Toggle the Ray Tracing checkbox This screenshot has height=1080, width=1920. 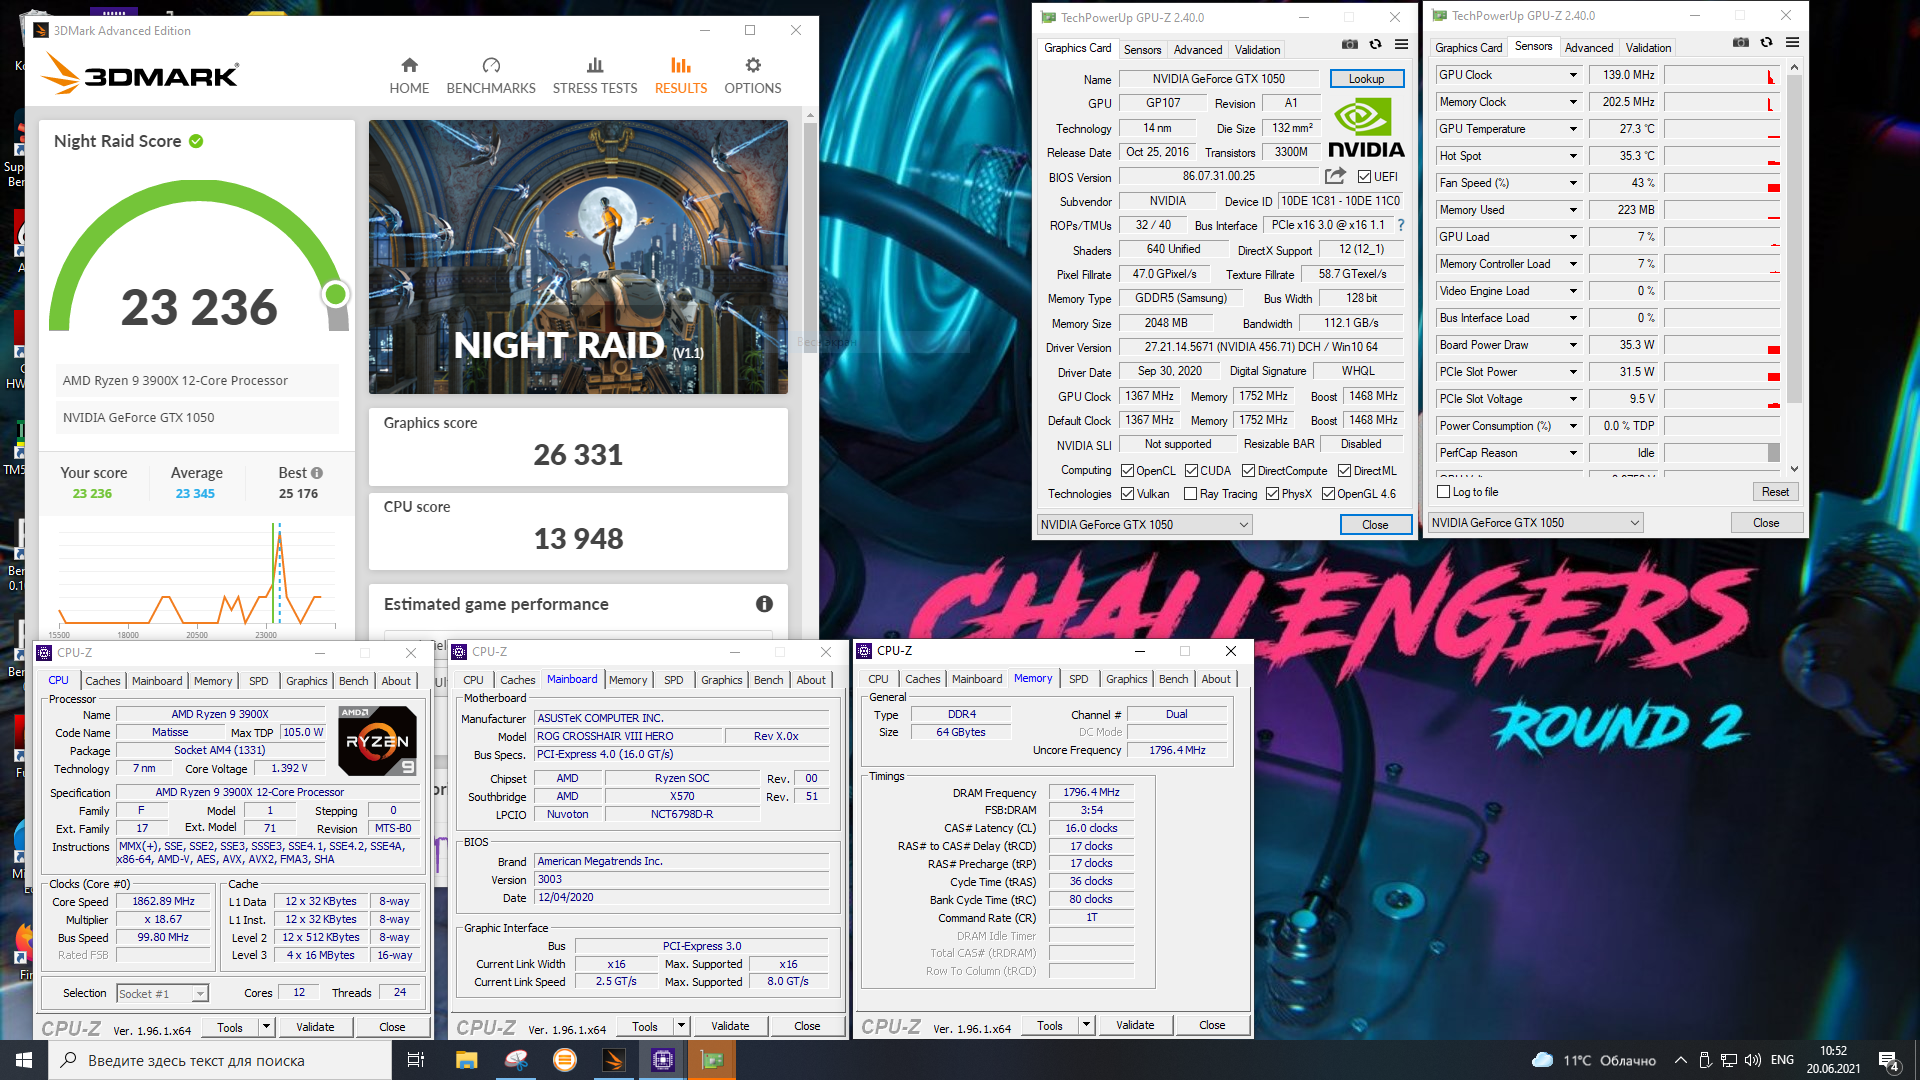click(x=1190, y=494)
